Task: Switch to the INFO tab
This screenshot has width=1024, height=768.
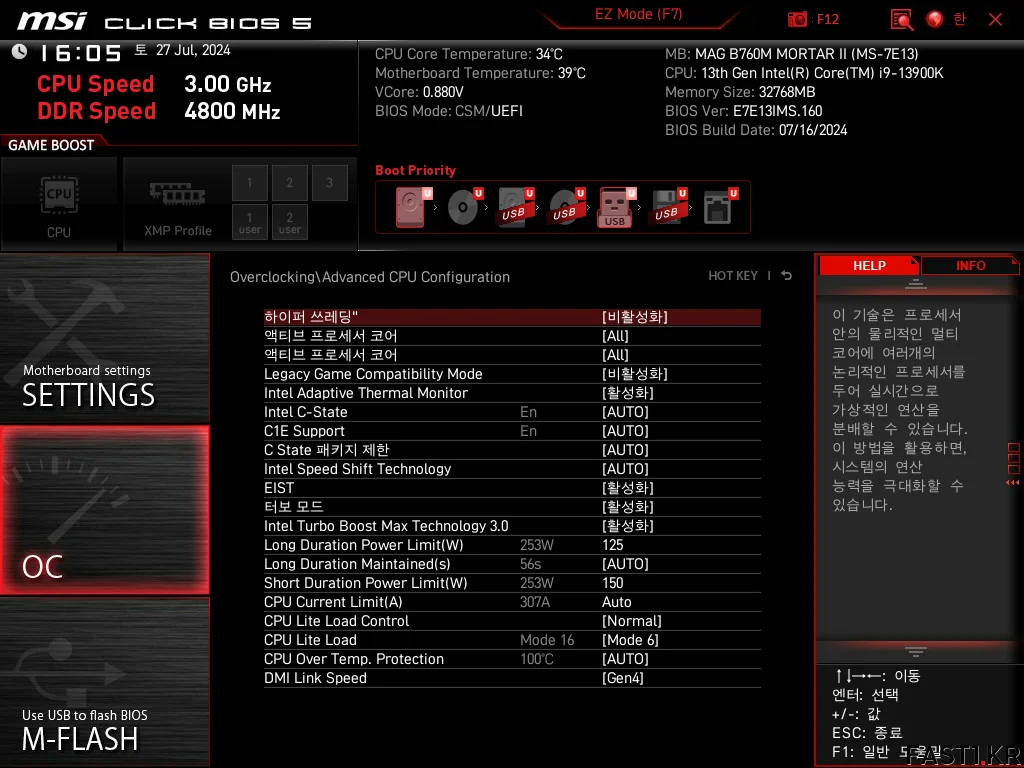Action: 970,265
